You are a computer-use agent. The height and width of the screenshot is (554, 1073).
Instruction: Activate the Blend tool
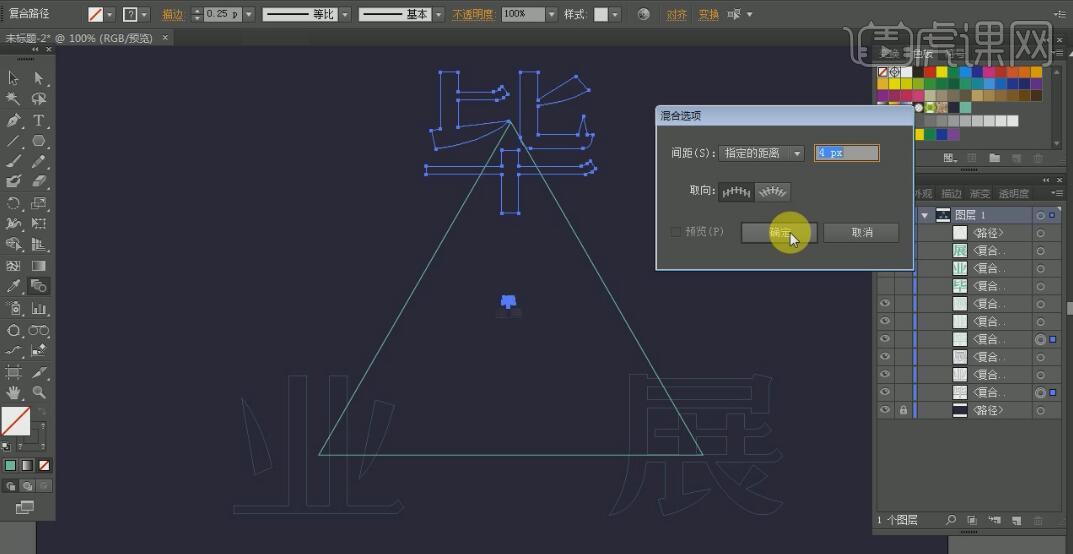point(39,287)
